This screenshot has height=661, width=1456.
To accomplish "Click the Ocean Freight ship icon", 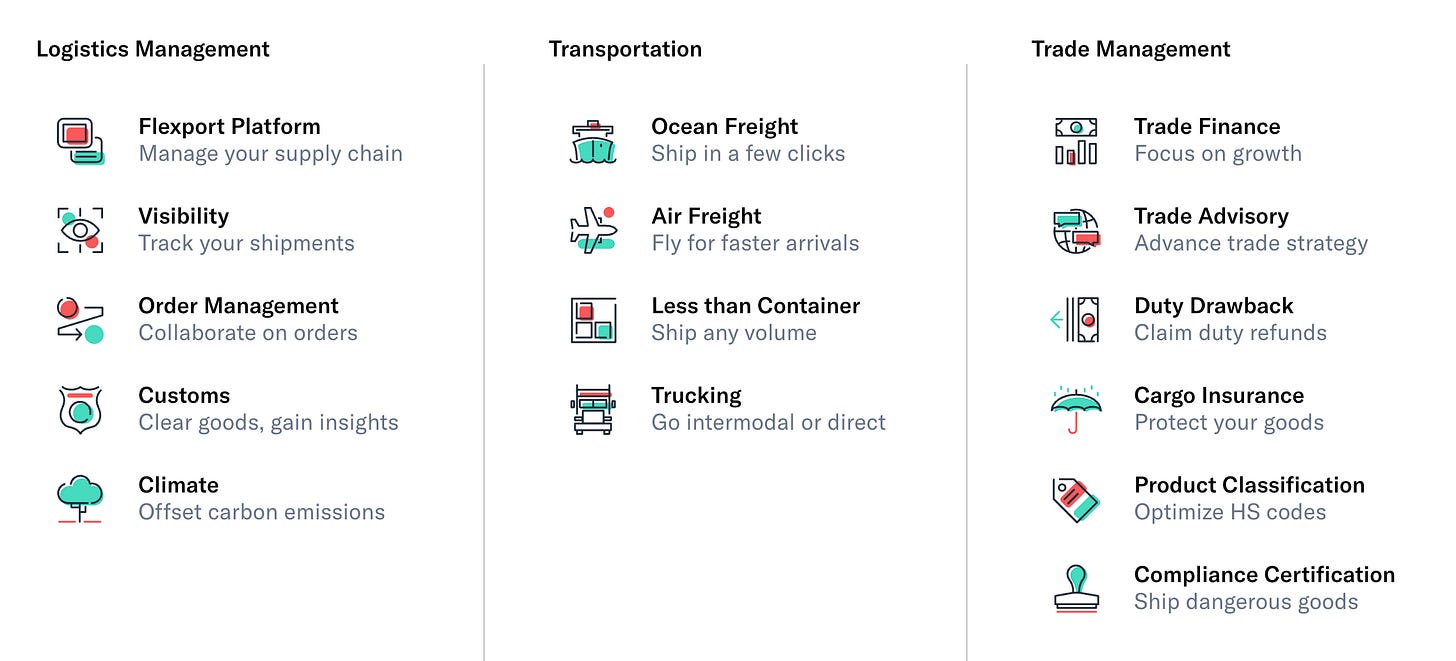I will click(593, 140).
